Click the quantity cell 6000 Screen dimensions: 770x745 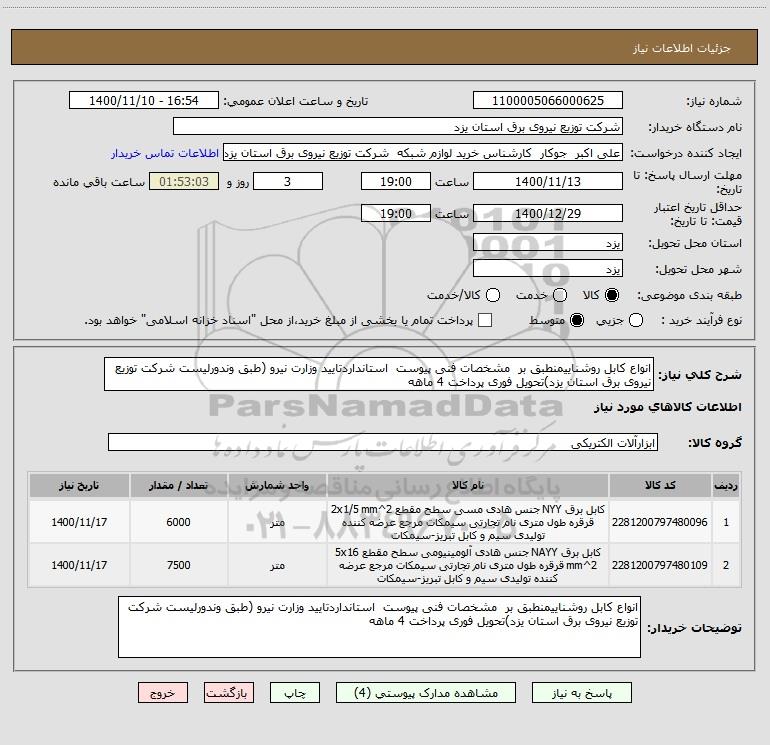coord(178,522)
